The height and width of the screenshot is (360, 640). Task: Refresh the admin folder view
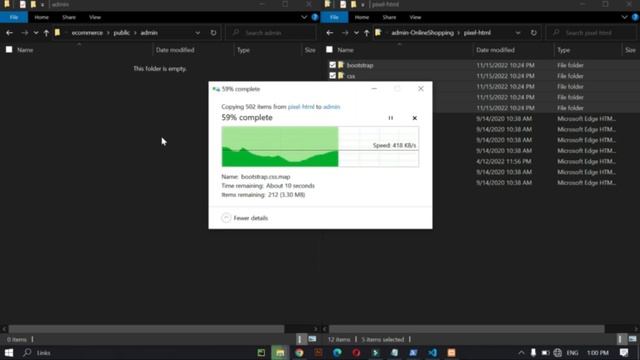[x=213, y=33]
